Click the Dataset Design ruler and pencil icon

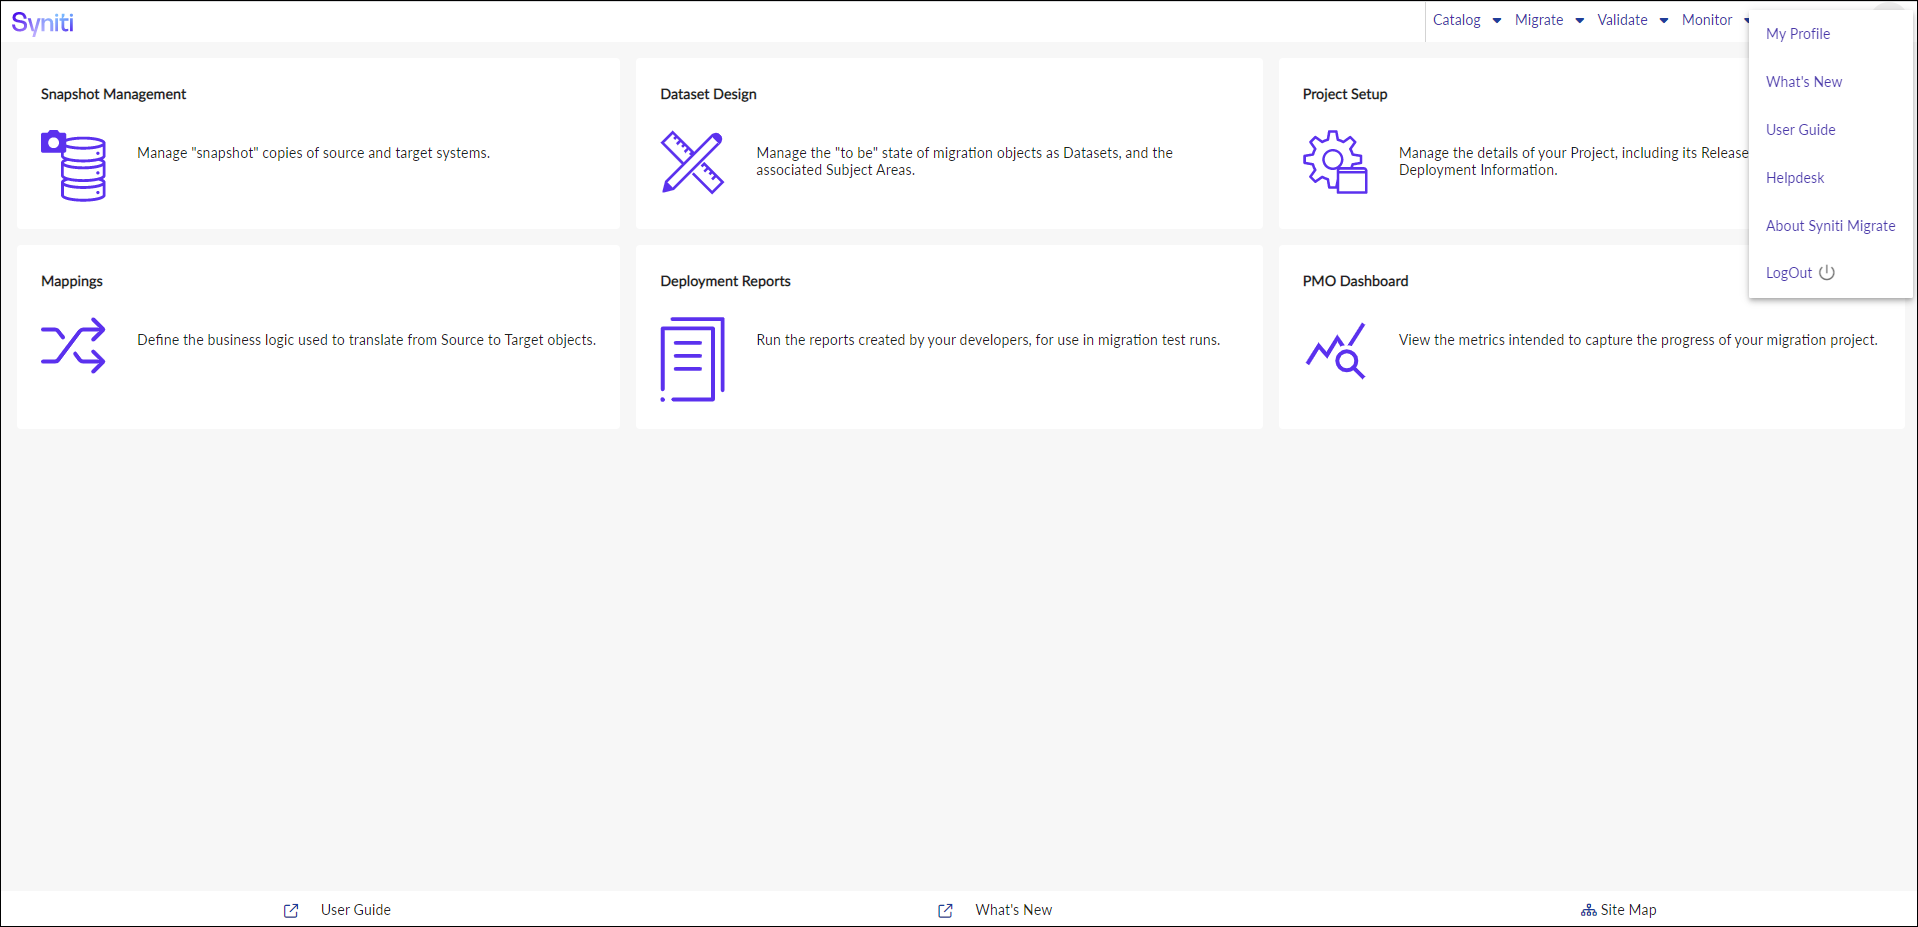pos(692,162)
